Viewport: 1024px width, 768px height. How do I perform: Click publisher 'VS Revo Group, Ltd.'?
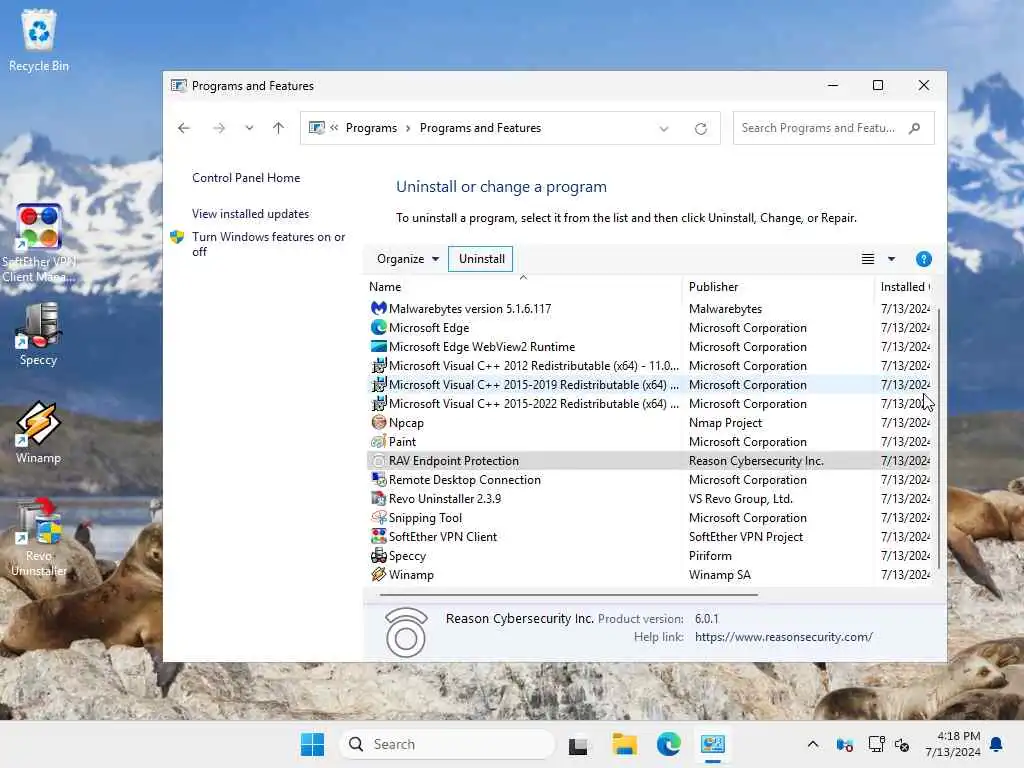[x=741, y=498]
